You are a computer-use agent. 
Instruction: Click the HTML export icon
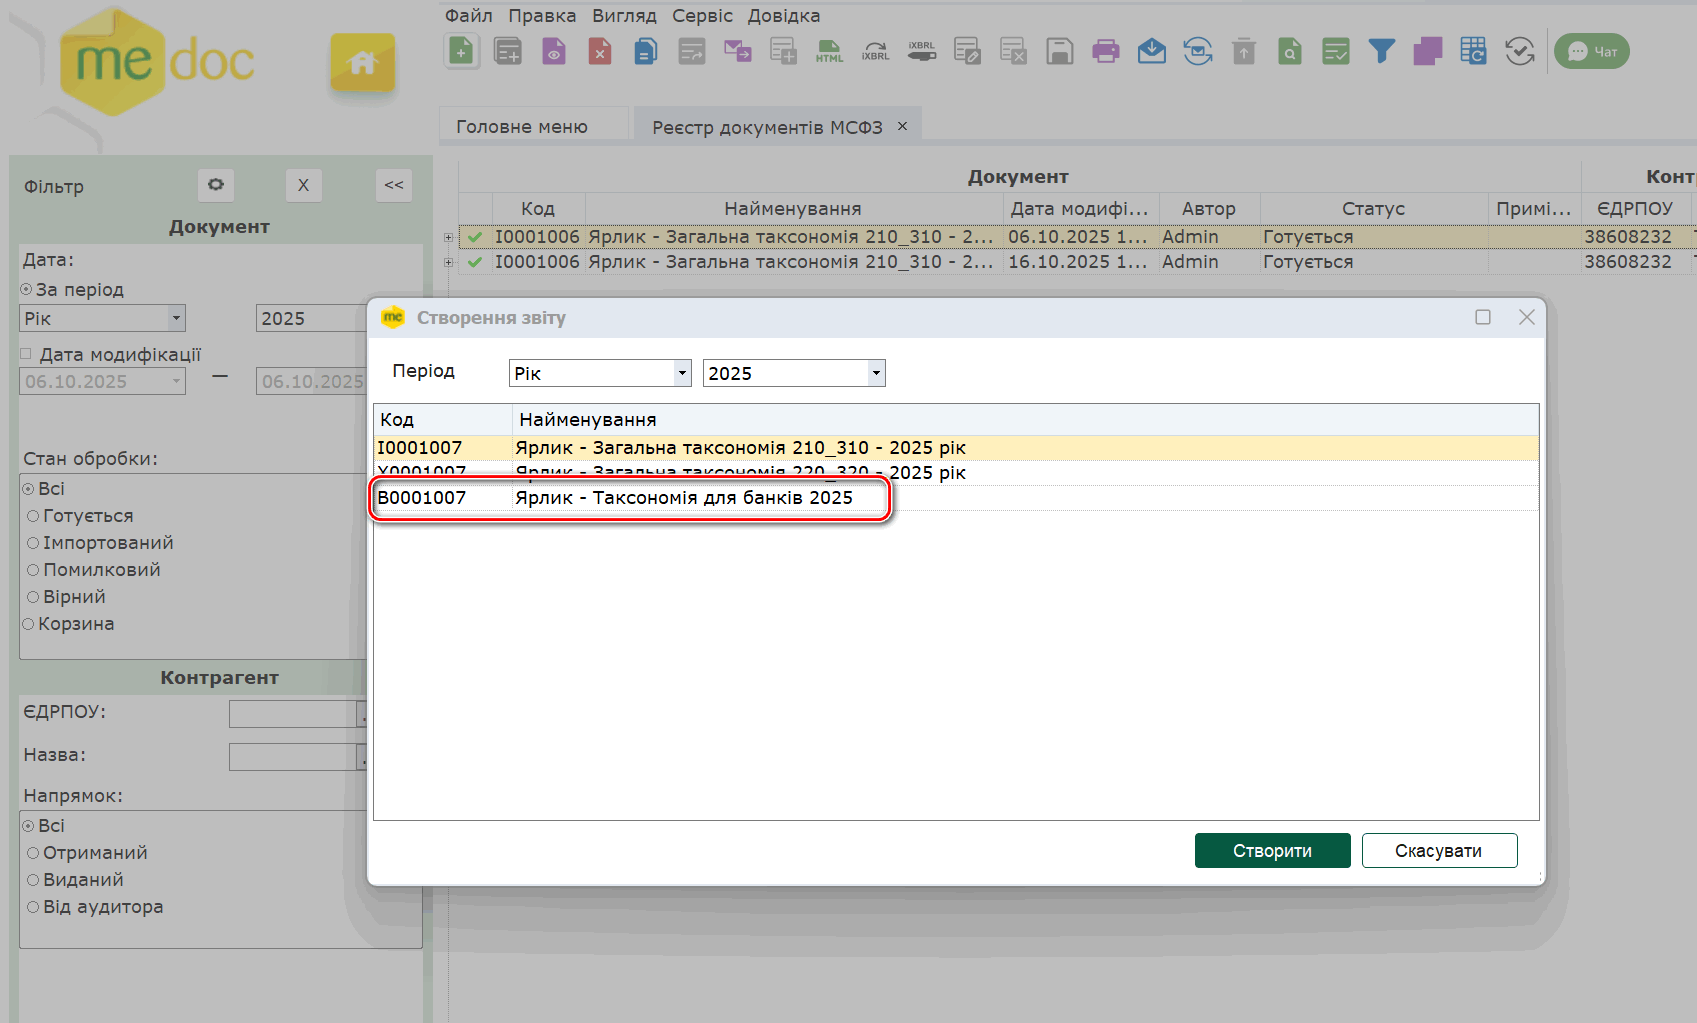tap(829, 51)
